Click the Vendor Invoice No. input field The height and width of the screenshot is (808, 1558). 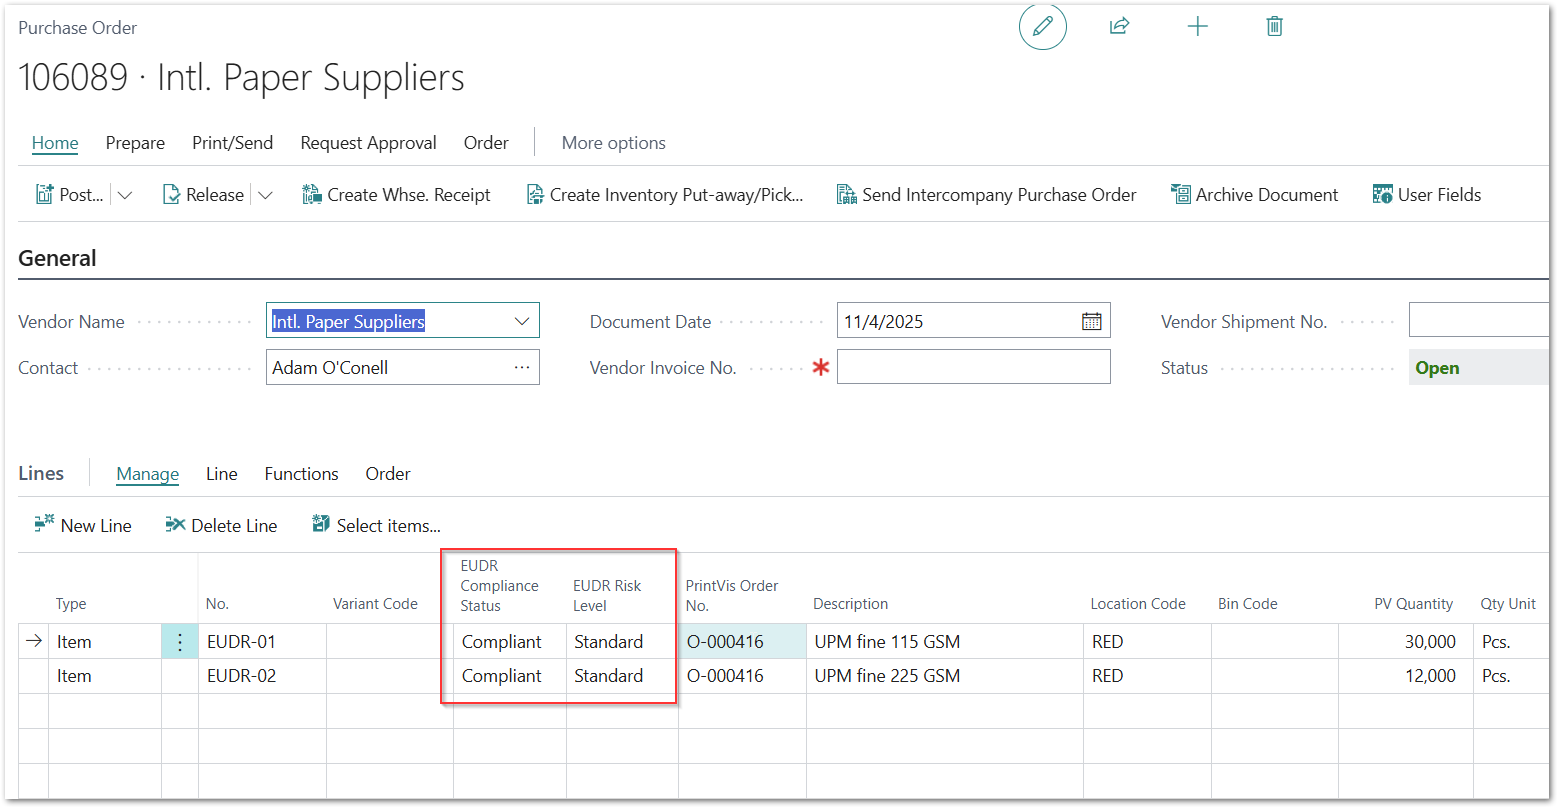973,368
